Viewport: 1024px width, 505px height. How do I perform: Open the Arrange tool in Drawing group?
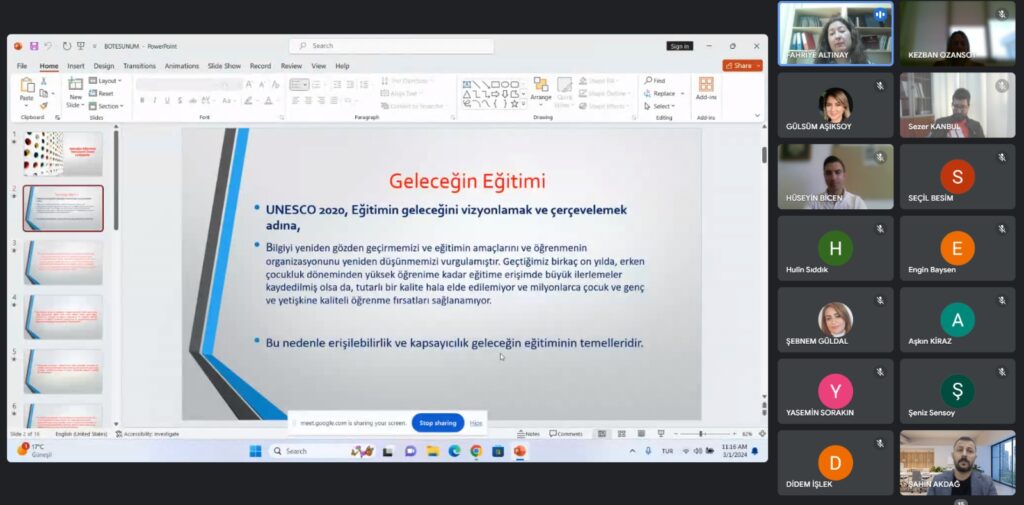[541, 90]
